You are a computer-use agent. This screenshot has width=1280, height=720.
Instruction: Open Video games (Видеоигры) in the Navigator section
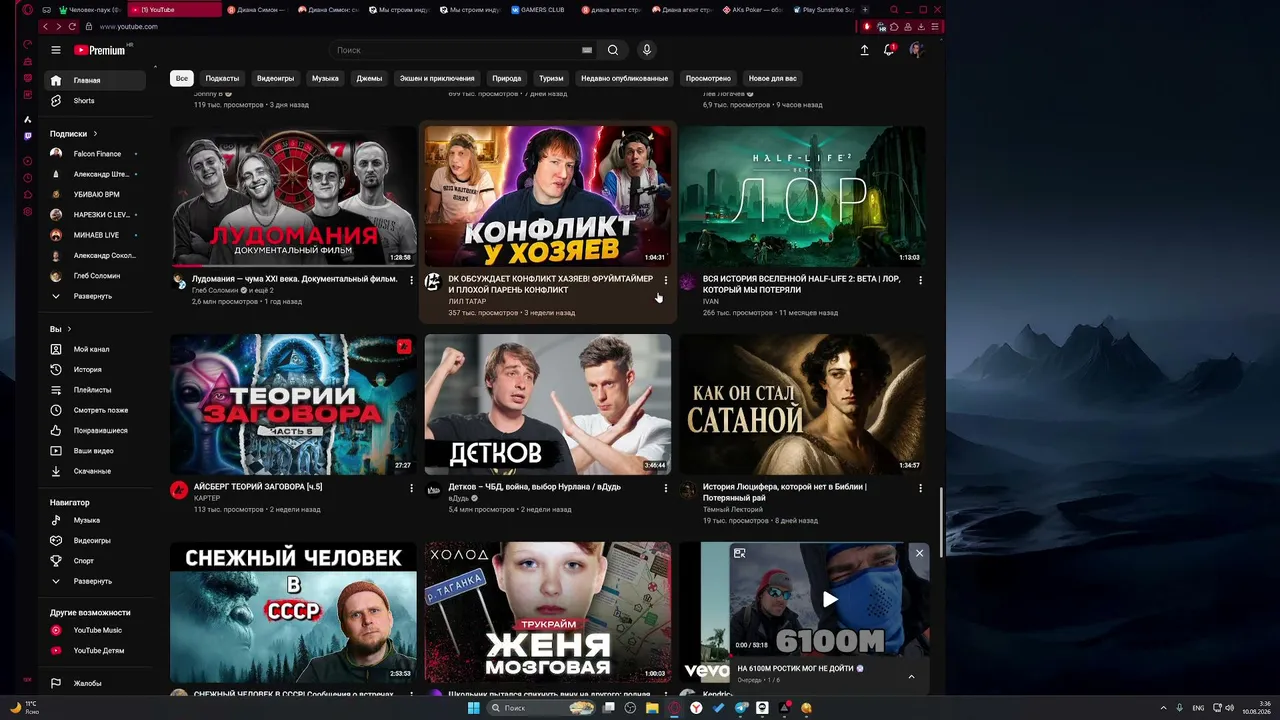(x=96, y=541)
